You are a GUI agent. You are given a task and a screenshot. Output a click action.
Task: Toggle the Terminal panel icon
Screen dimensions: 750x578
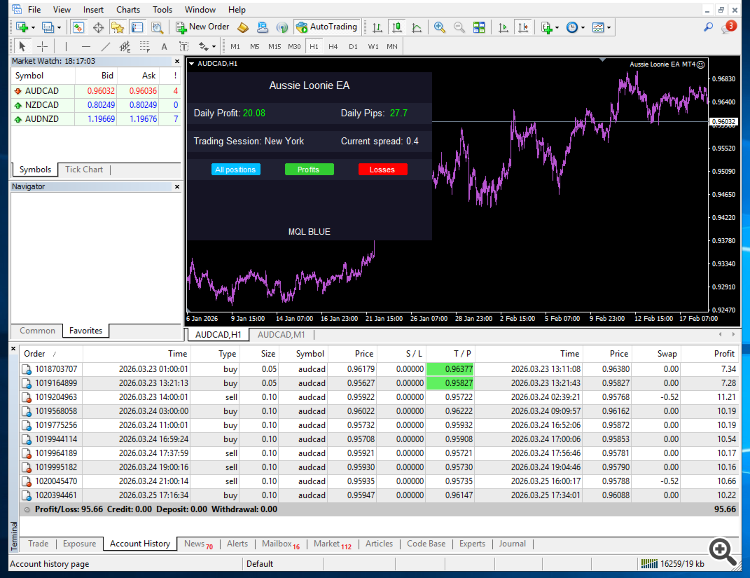coord(137,27)
